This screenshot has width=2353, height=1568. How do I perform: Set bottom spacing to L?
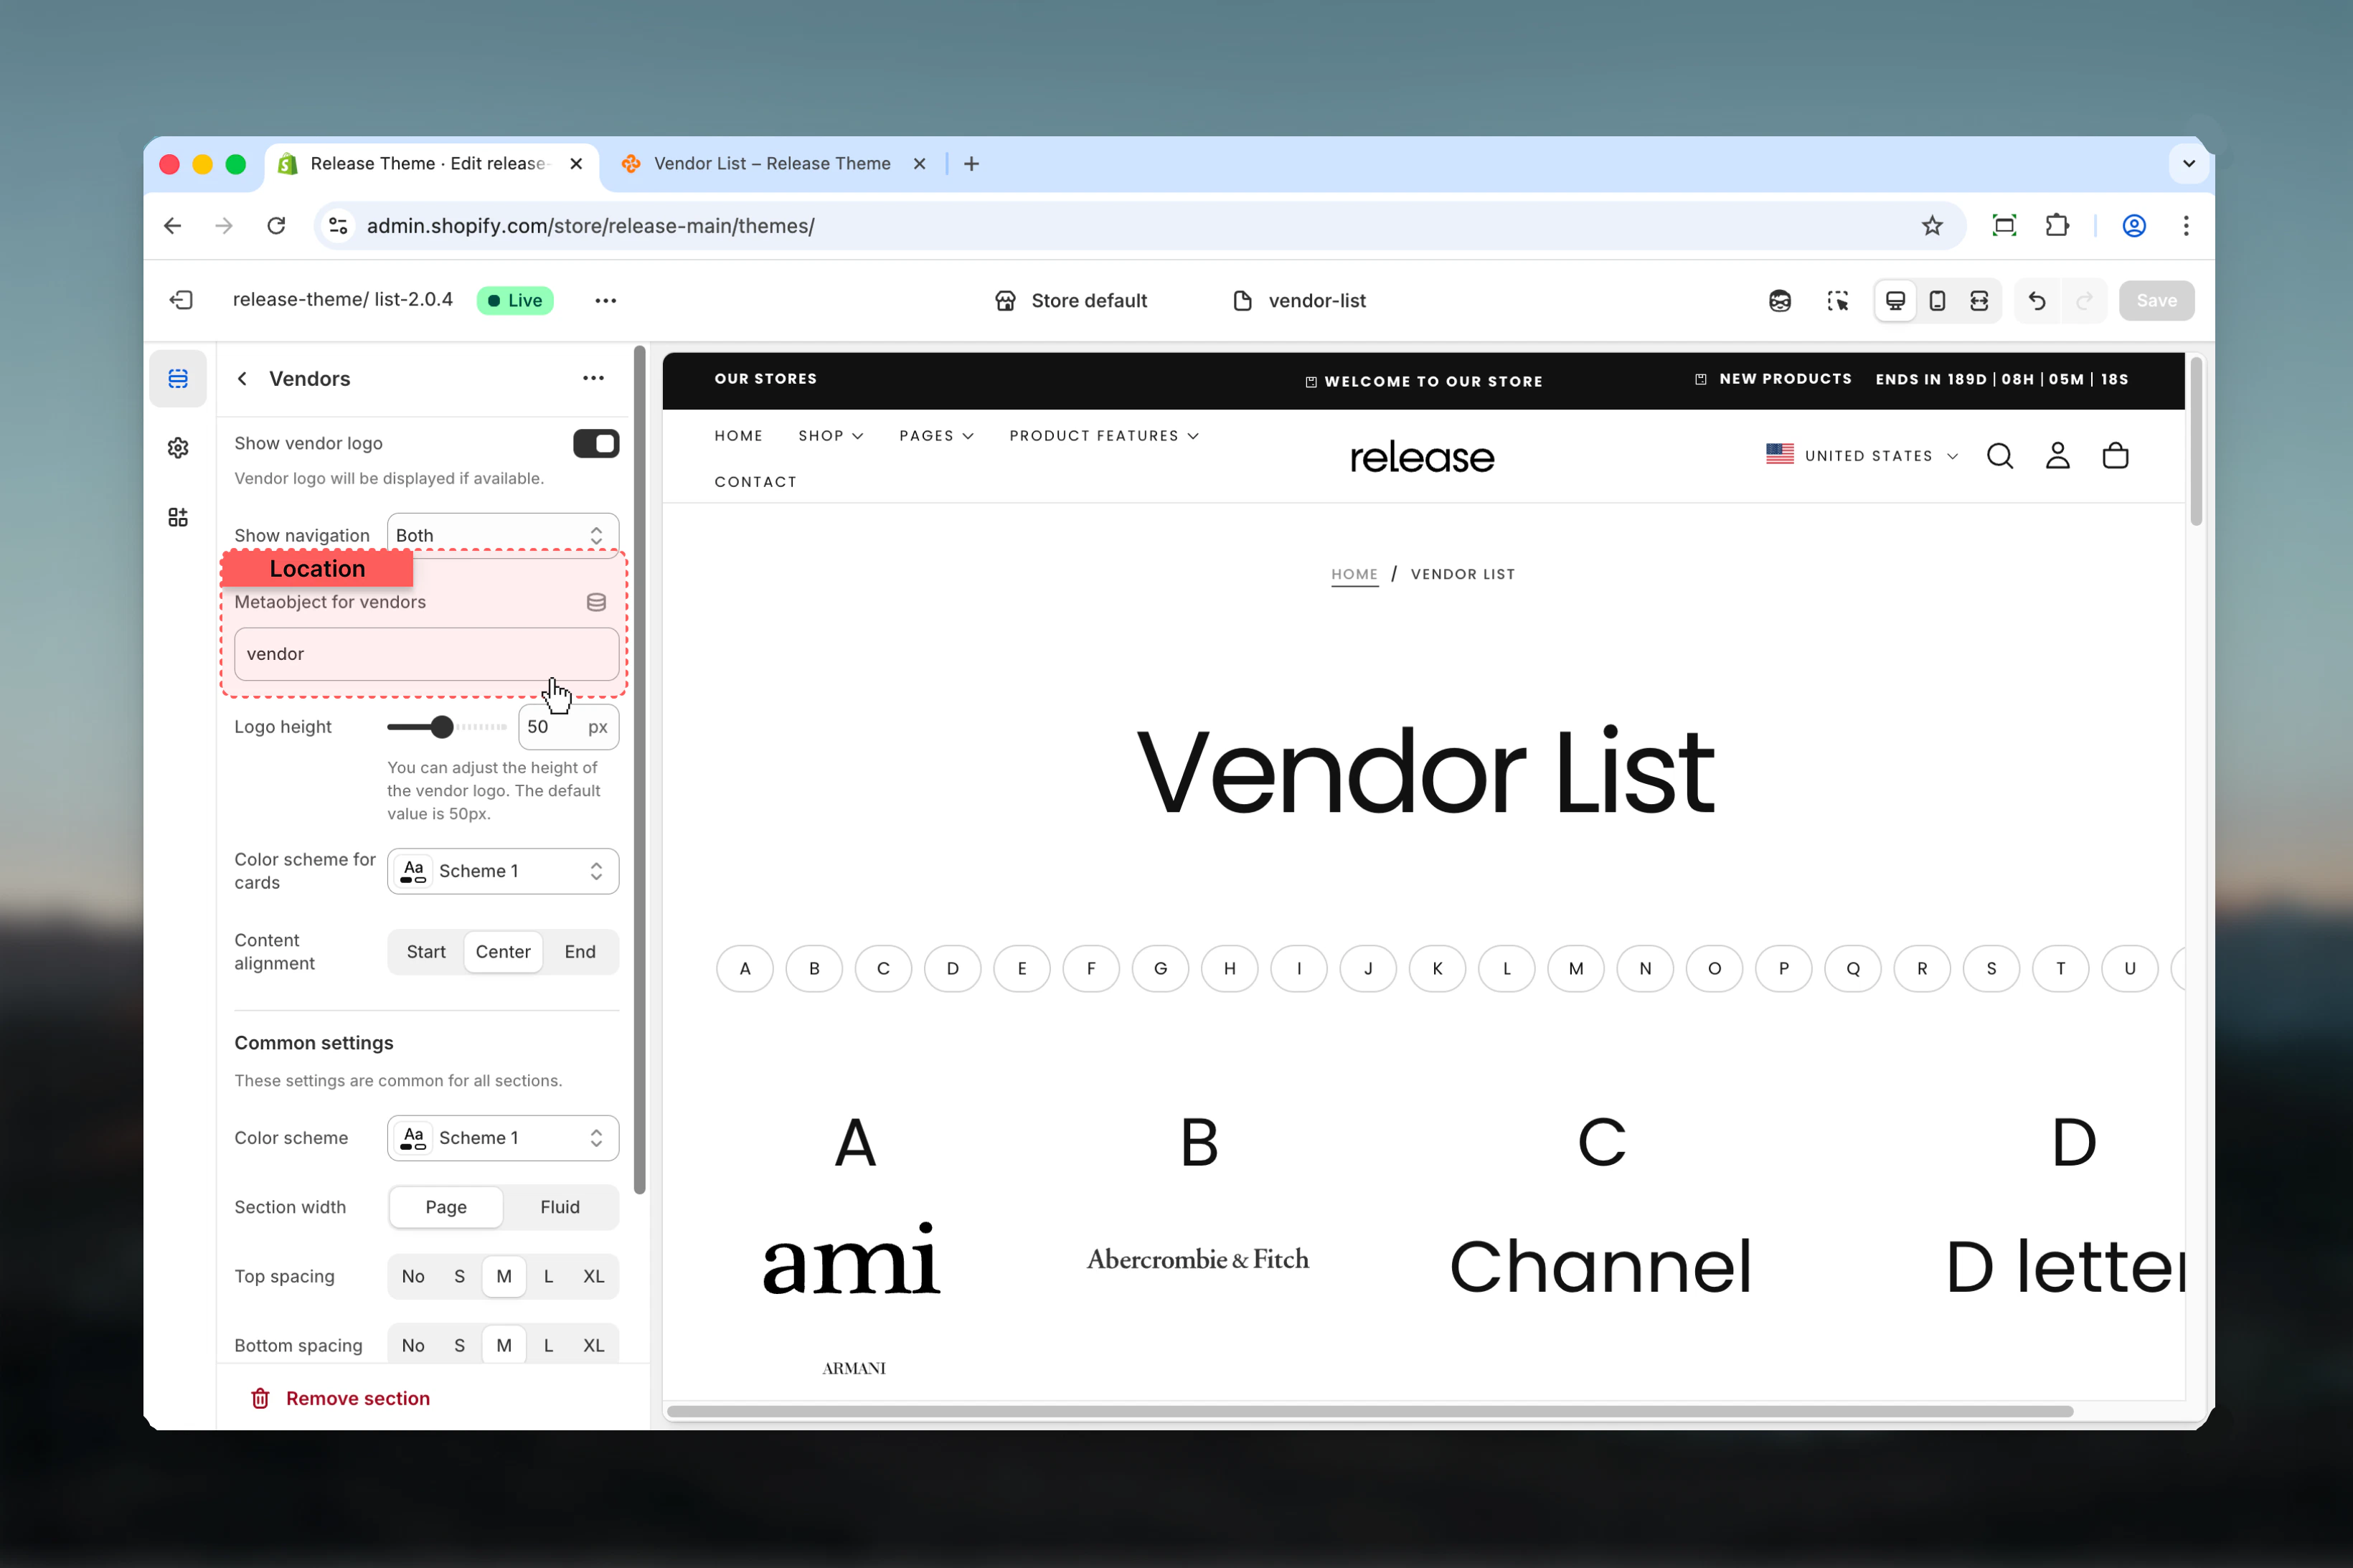[548, 1346]
